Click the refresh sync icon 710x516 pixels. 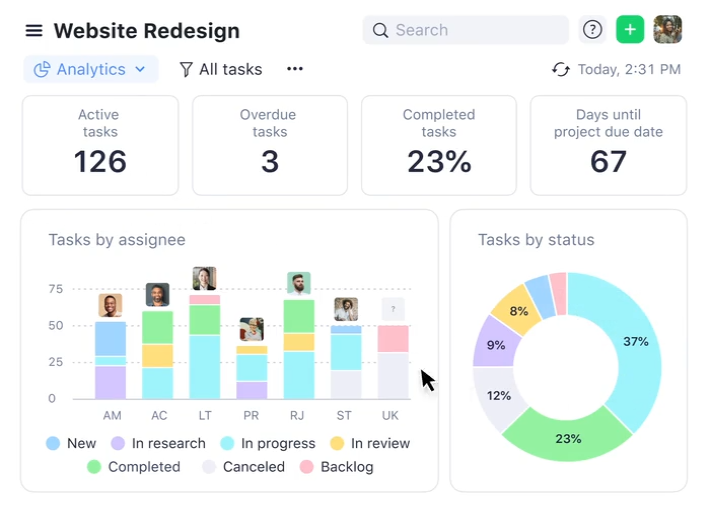pos(561,69)
